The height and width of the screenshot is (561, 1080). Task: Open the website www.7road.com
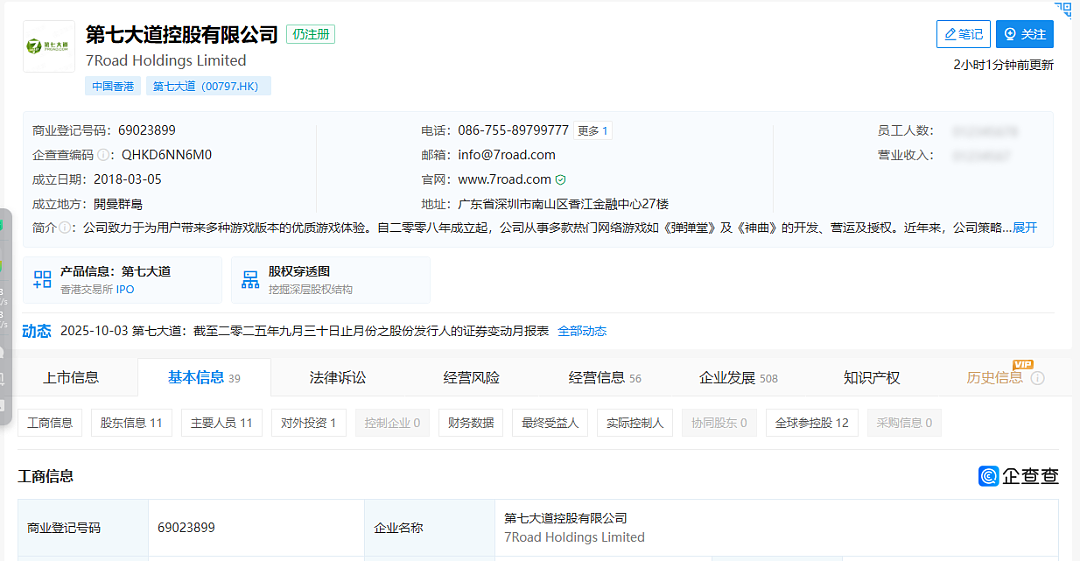coord(504,179)
